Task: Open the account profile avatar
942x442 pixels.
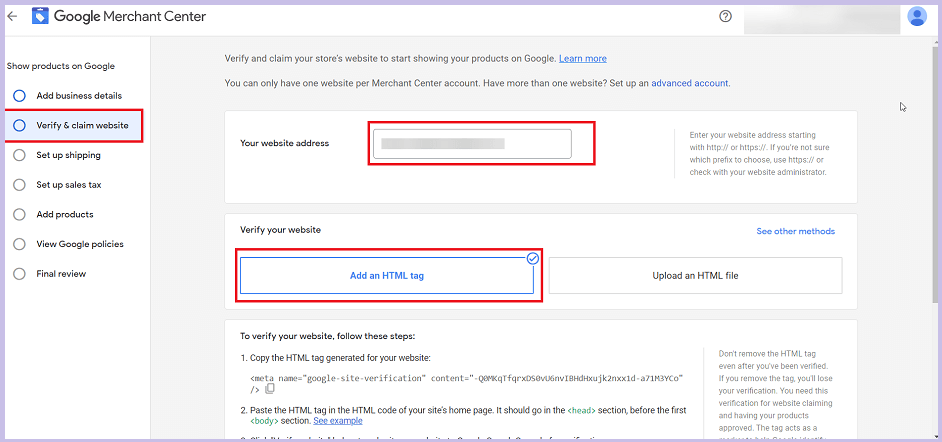Action: tap(917, 16)
